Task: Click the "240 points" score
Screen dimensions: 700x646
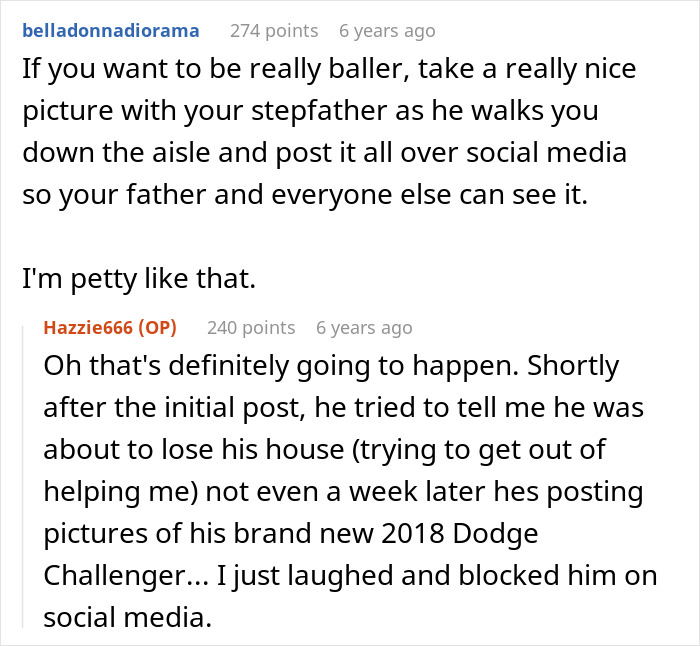Action: [251, 327]
